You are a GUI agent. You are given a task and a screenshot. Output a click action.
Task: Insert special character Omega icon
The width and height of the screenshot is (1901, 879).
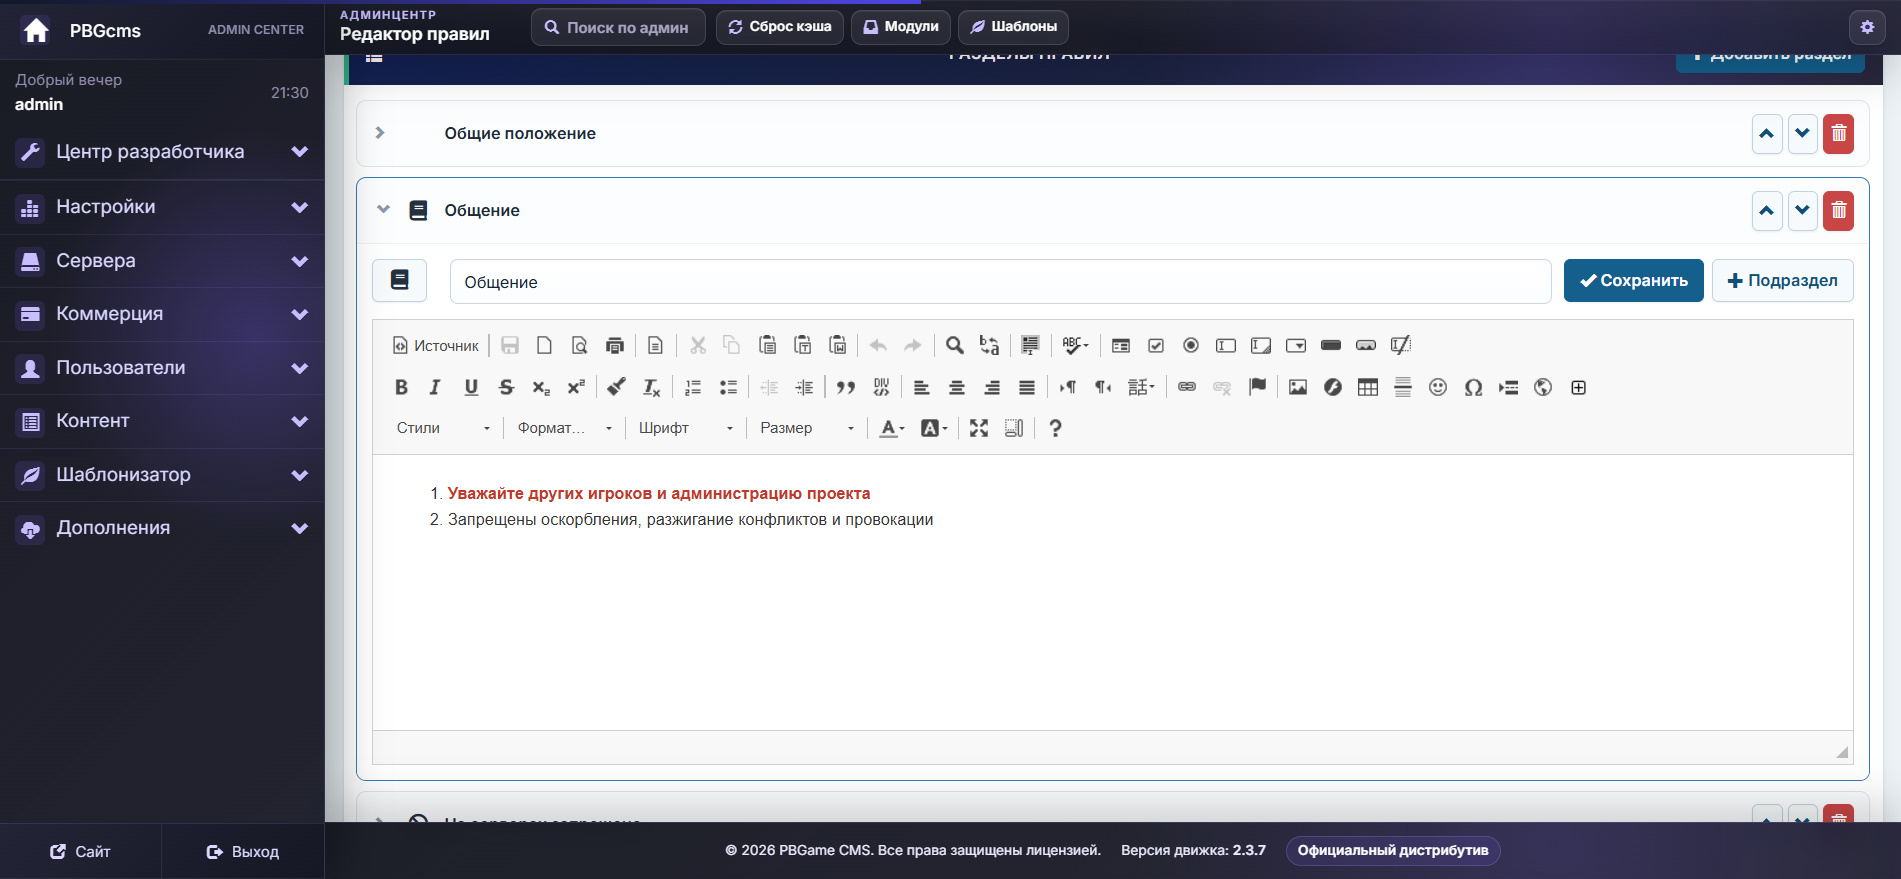click(x=1473, y=388)
